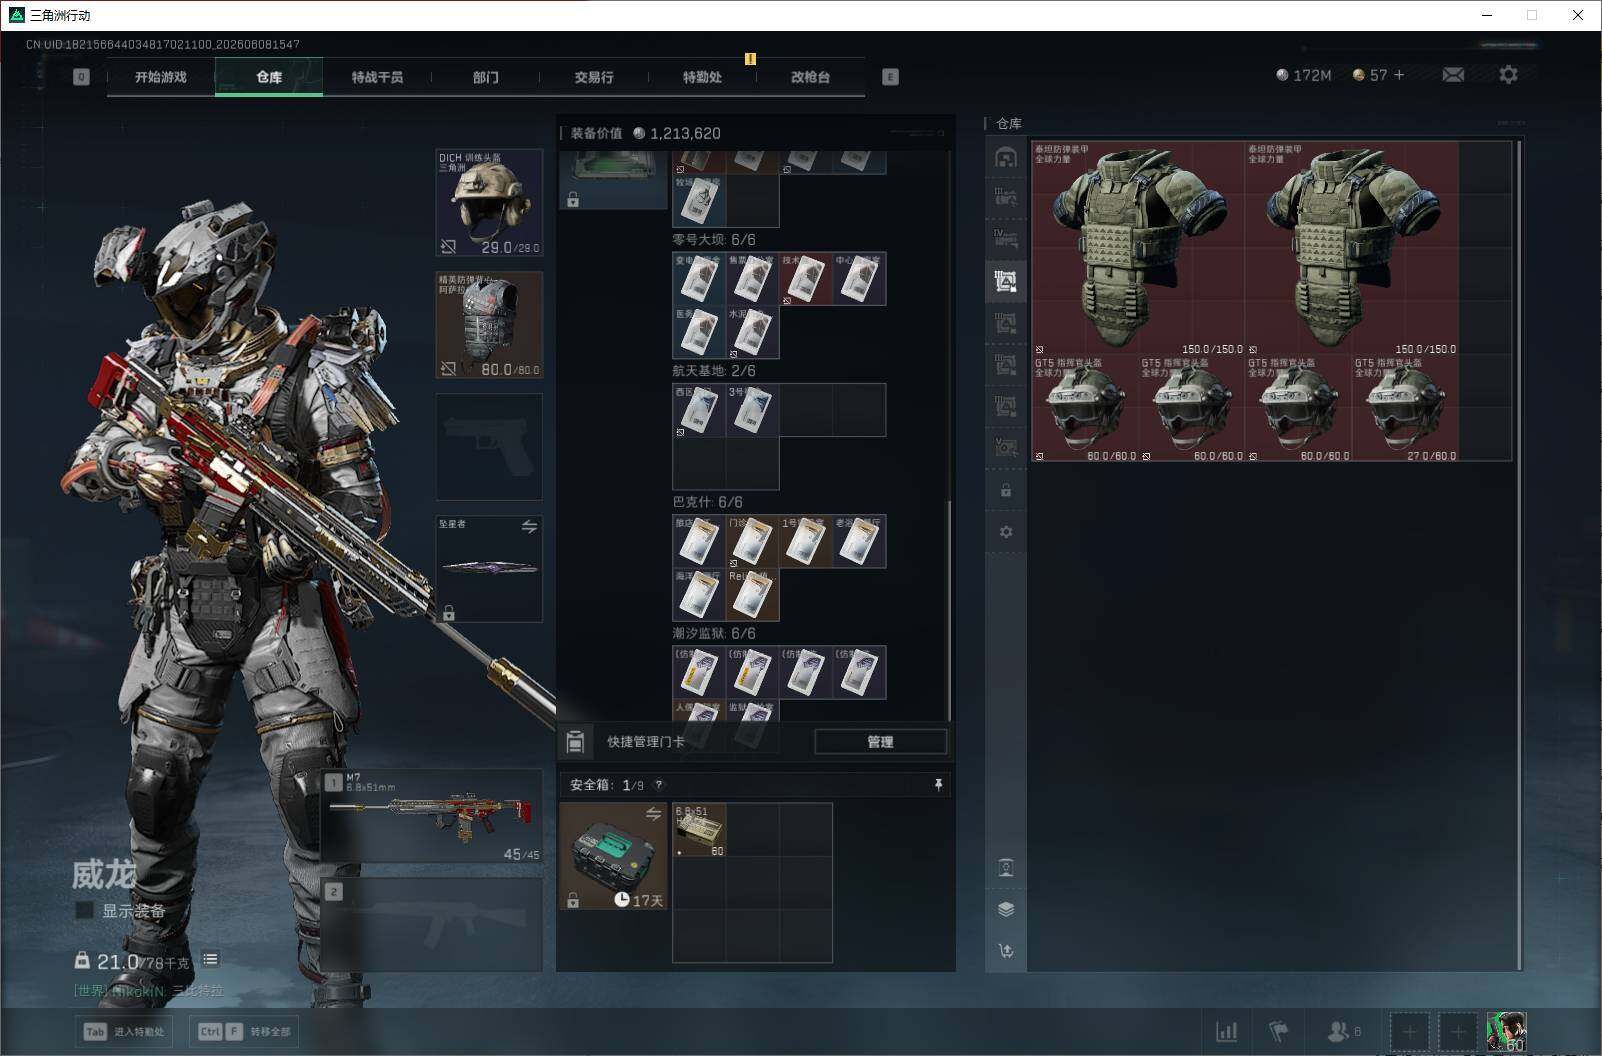Click the Q previous-tab key icon
Viewport: 1602px width, 1056px height.
[x=81, y=77]
